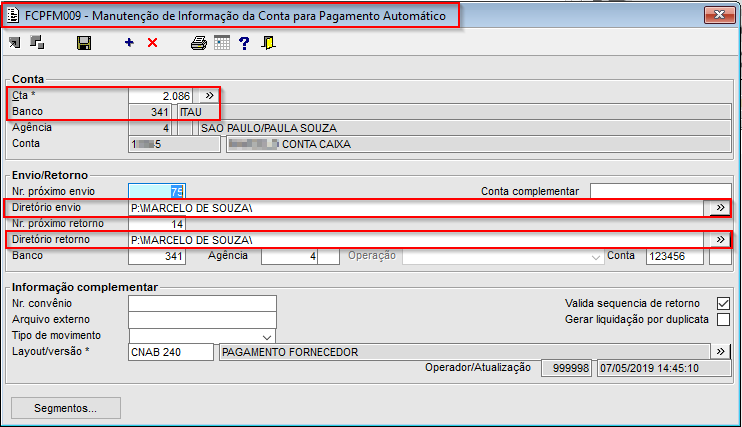Expand the Tipo de movimento dropdown
Viewport: 742px width, 427px height.
click(267, 337)
